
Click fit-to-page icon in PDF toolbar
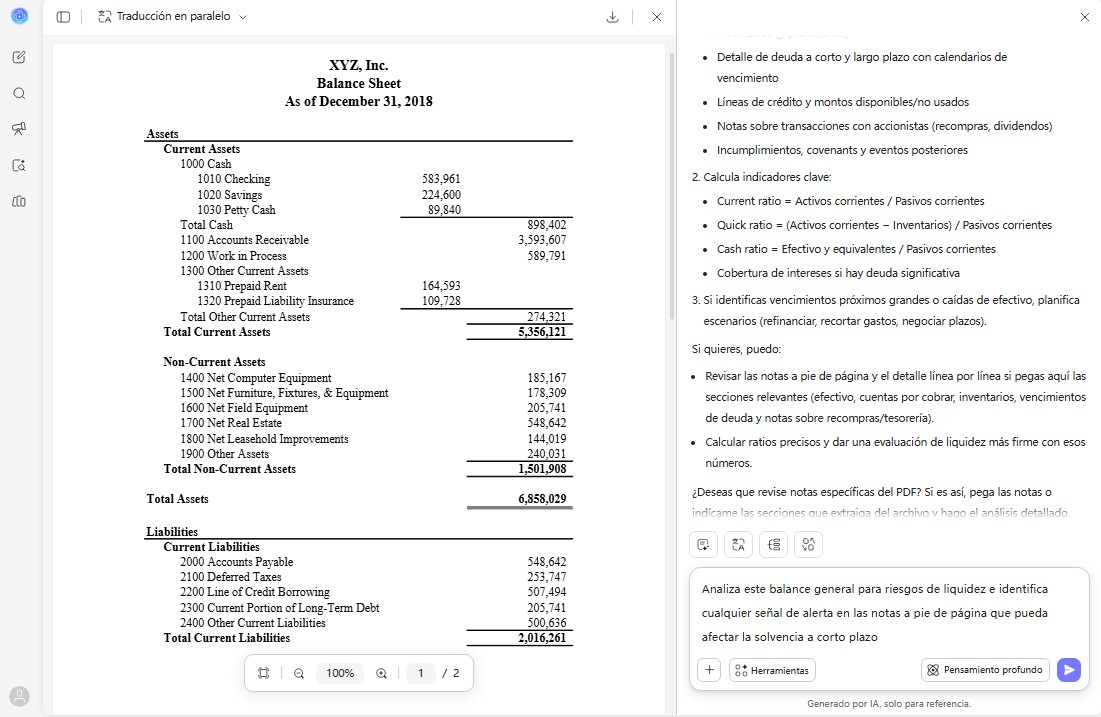[x=263, y=673]
